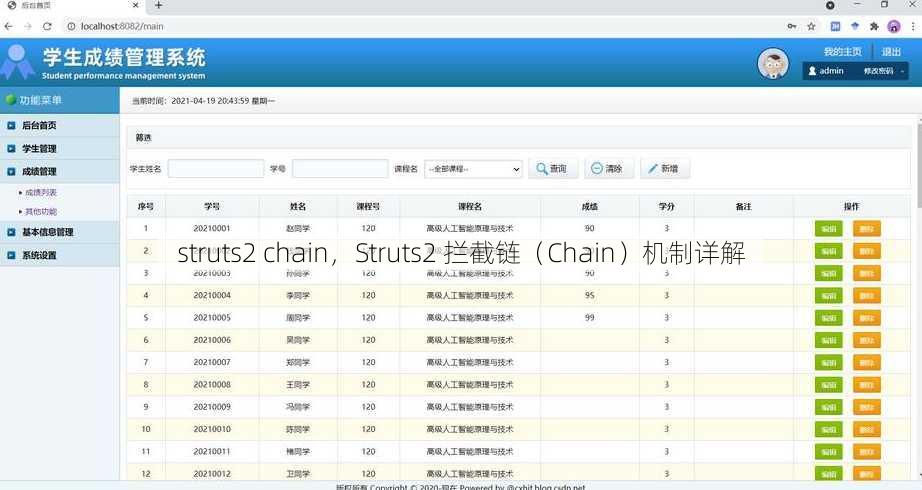
Task: Open the Chrome three-dot menu
Action: [x=913, y=26]
